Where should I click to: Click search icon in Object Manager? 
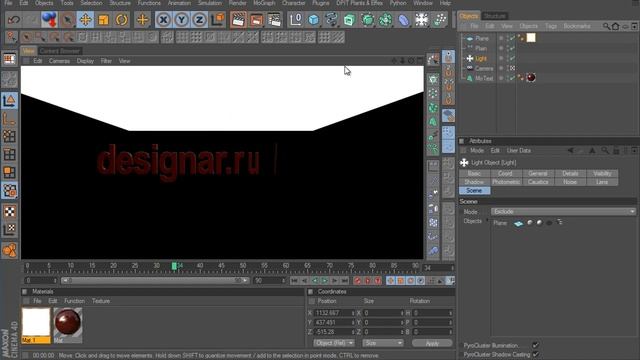click(606, 26)
